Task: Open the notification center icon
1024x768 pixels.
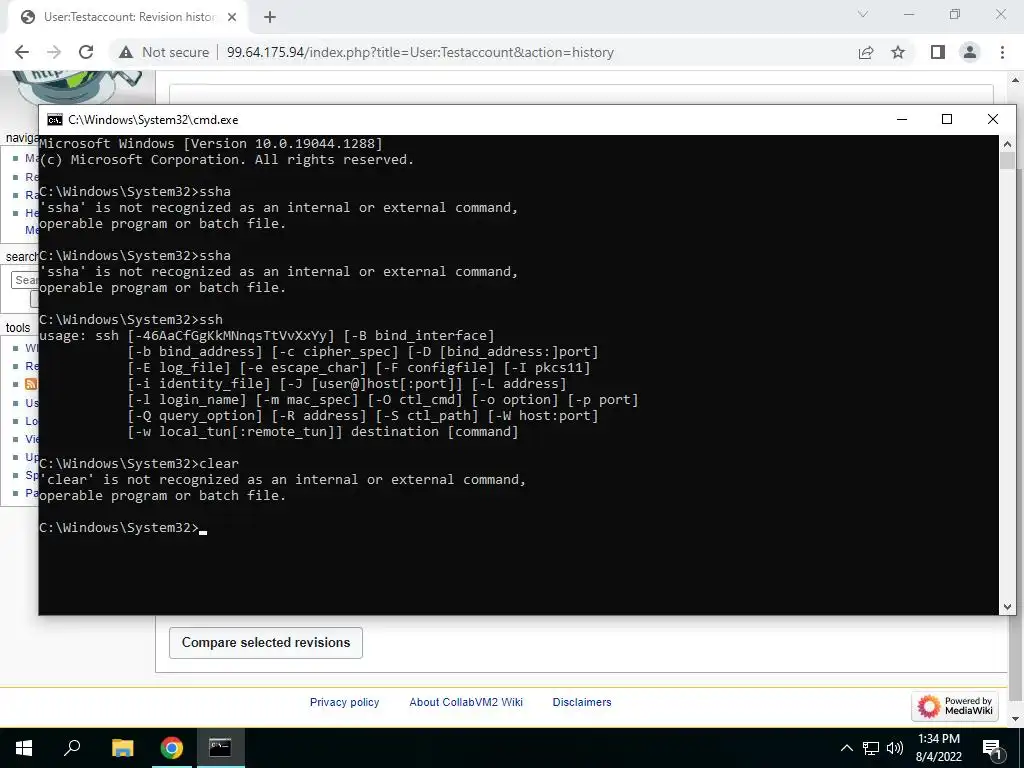Action: pos(991,749)
